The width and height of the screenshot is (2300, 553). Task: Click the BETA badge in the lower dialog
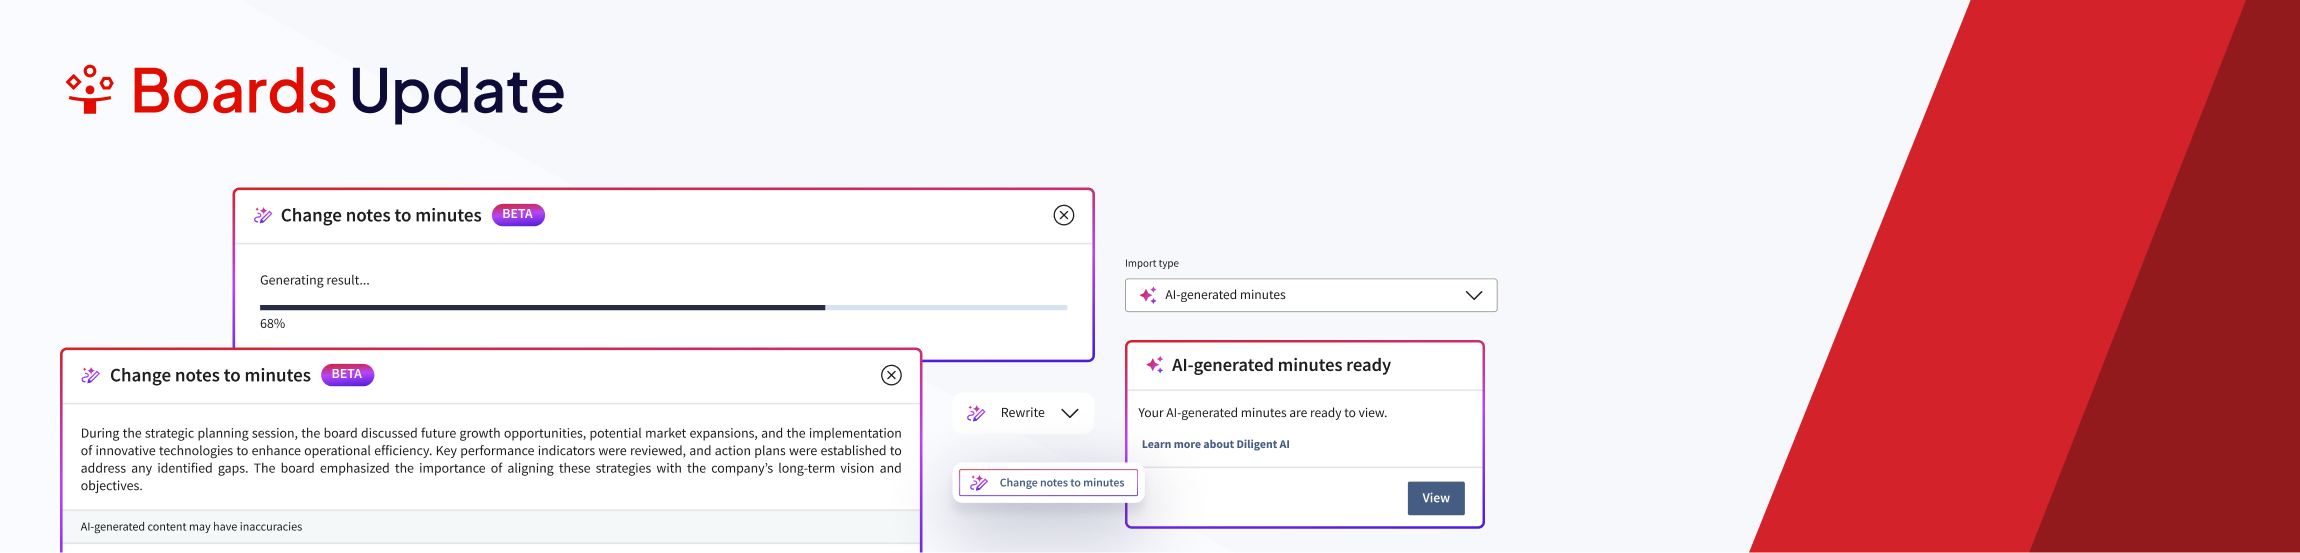[347, 375]
